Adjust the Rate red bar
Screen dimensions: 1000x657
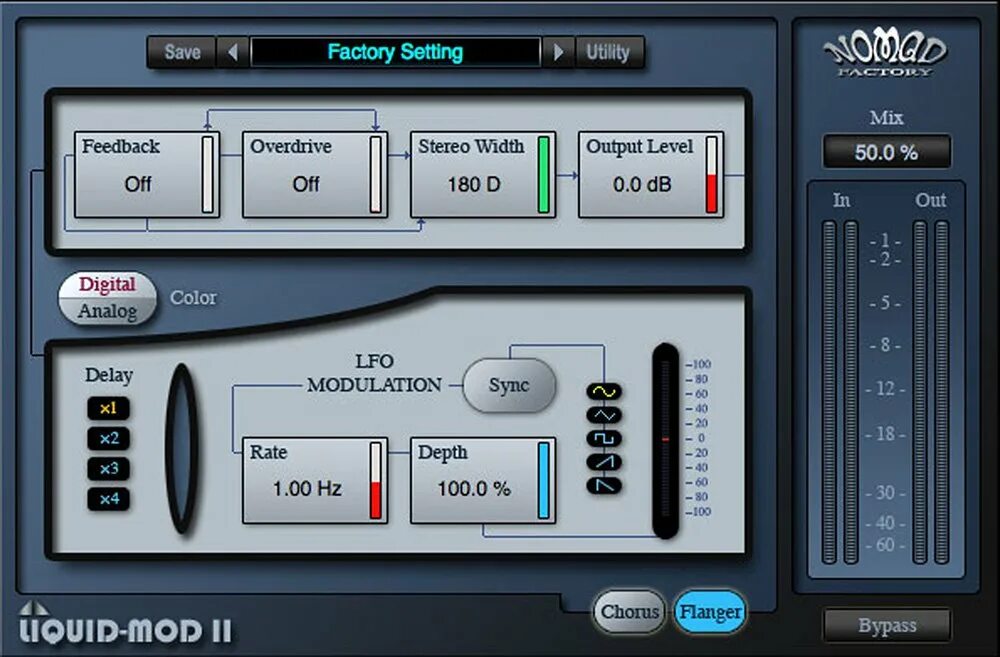click(x=376, y=480)
